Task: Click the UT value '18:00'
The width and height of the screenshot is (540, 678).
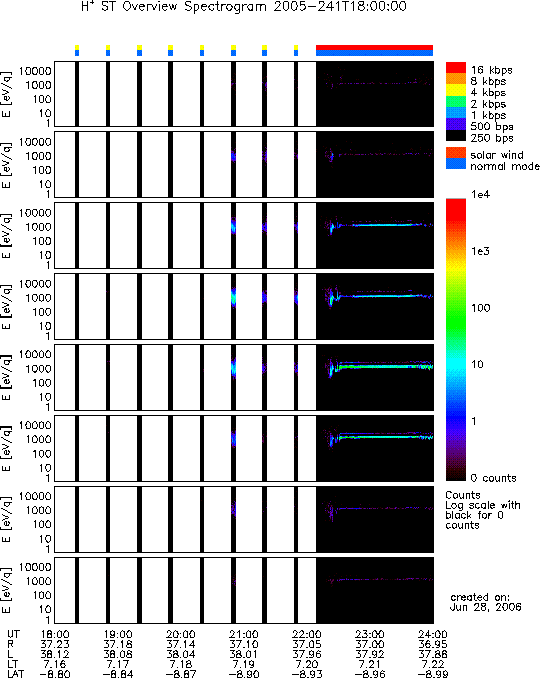Action: coord(55,634)
